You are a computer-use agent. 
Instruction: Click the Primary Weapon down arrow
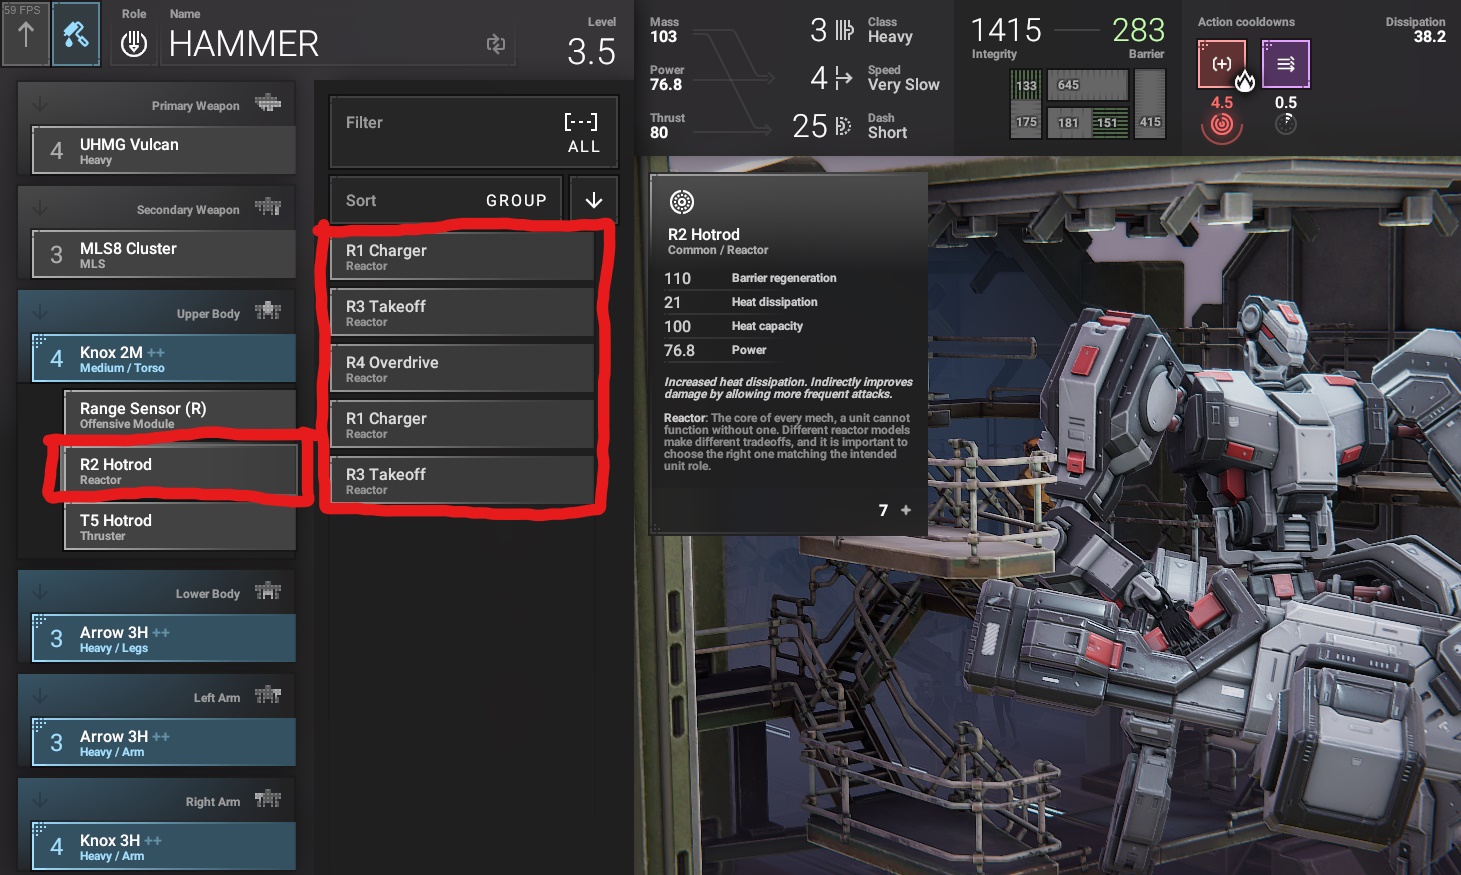click(x=40, y=103)
